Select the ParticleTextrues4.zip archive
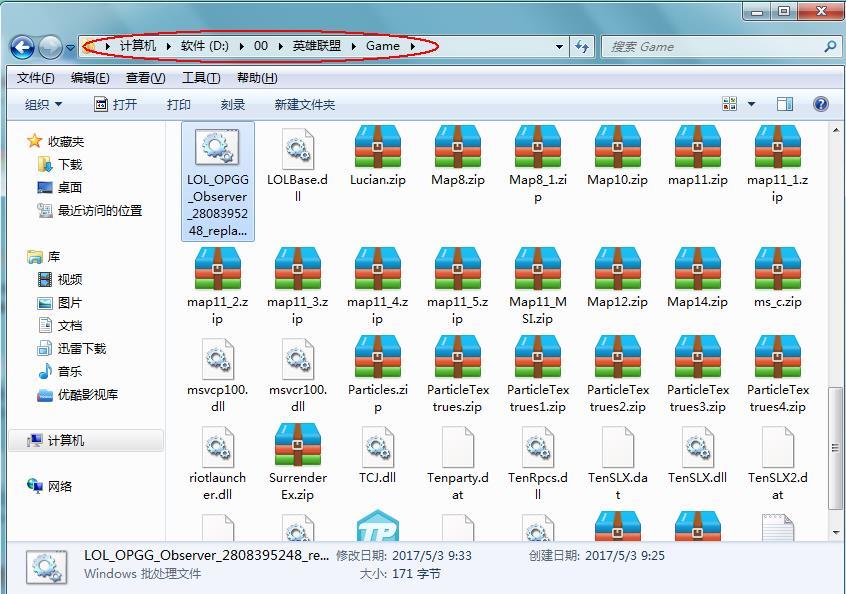The width and height of the screenshot is (846, 594). (x=777, y=375)
